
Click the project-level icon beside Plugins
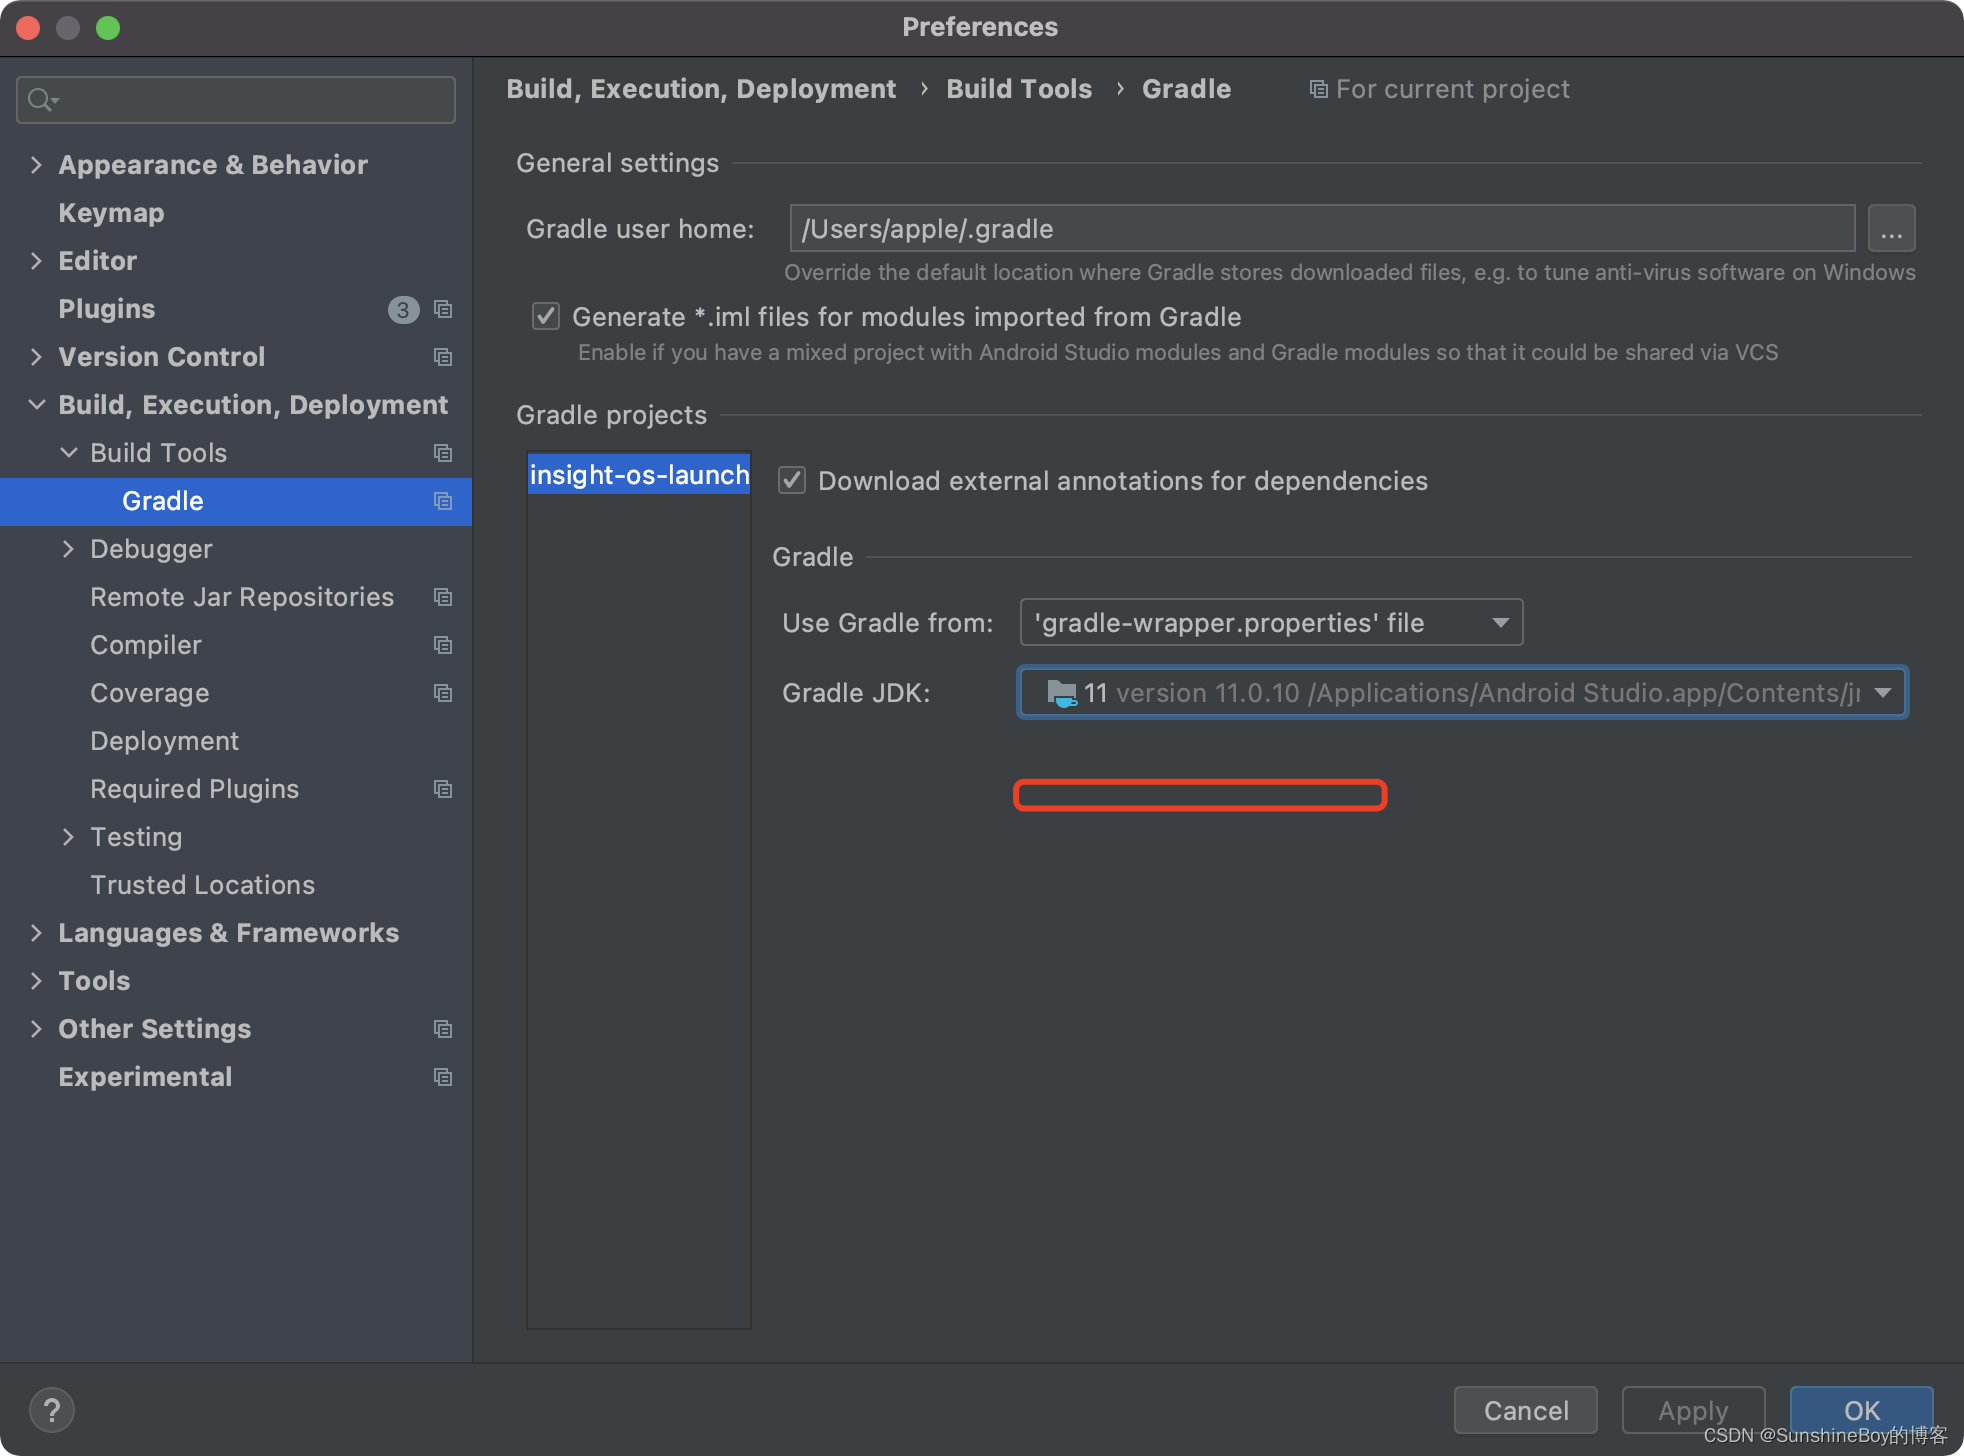click(x=443, y=309)
